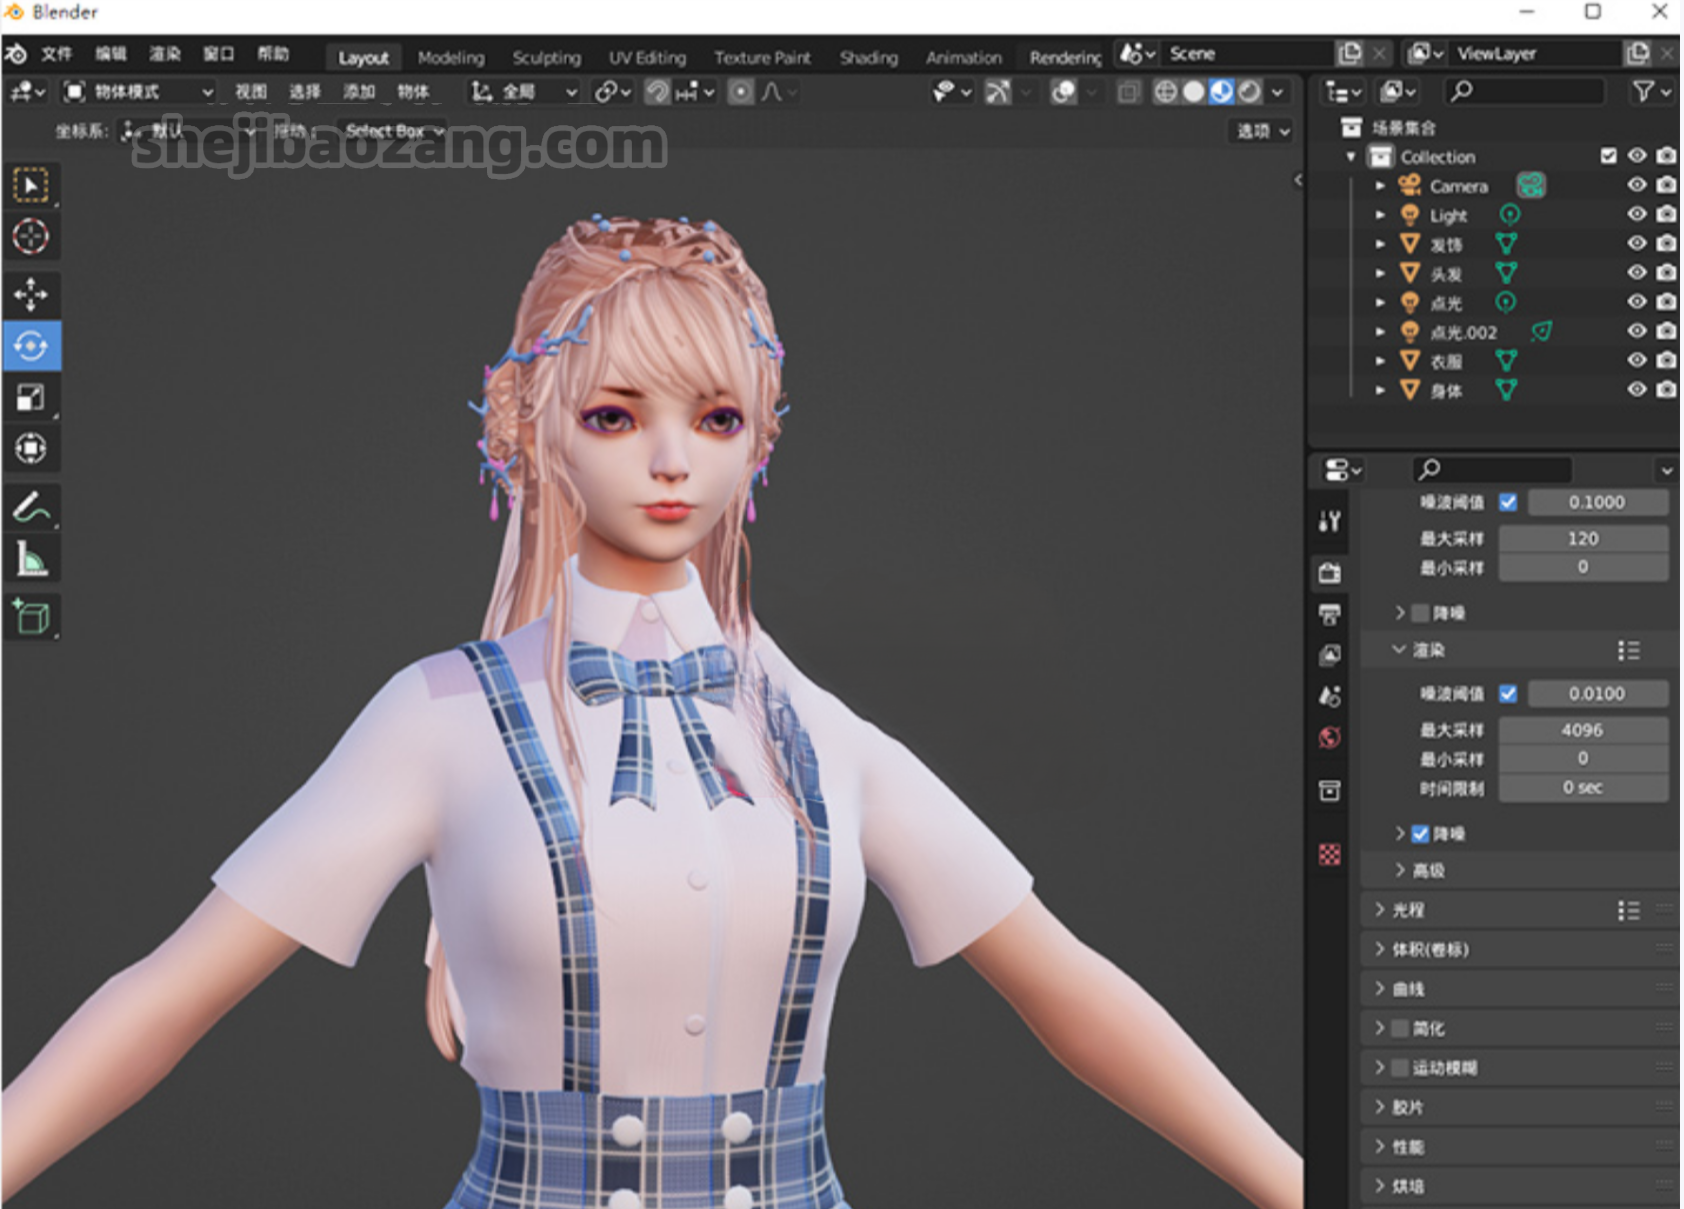Select the Add Cube tool
The height and width of the screenshot is (1209, 1684).
31,616
